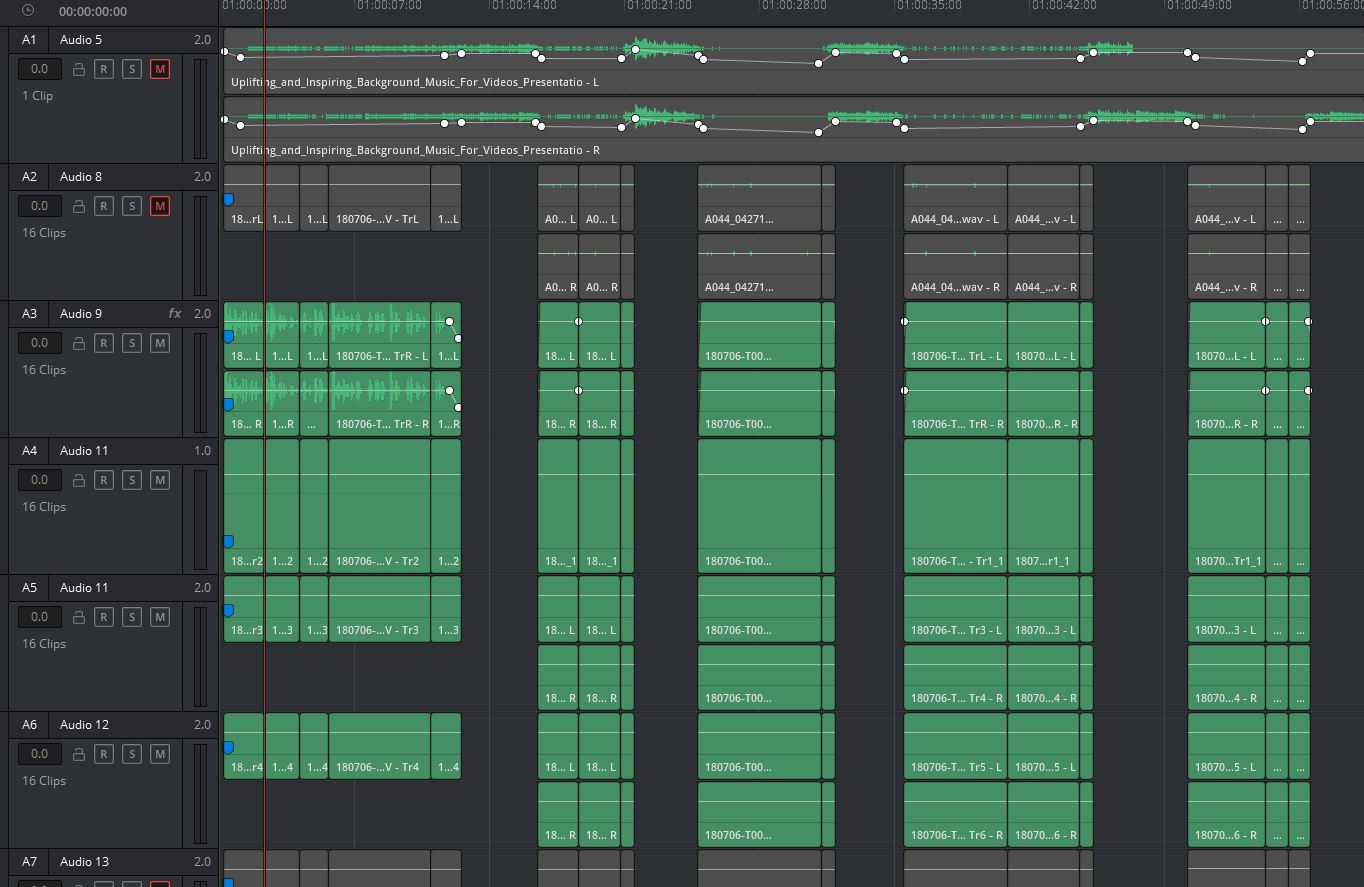Click the A3 volume field showing 0.0

click(x=40, y=343)
